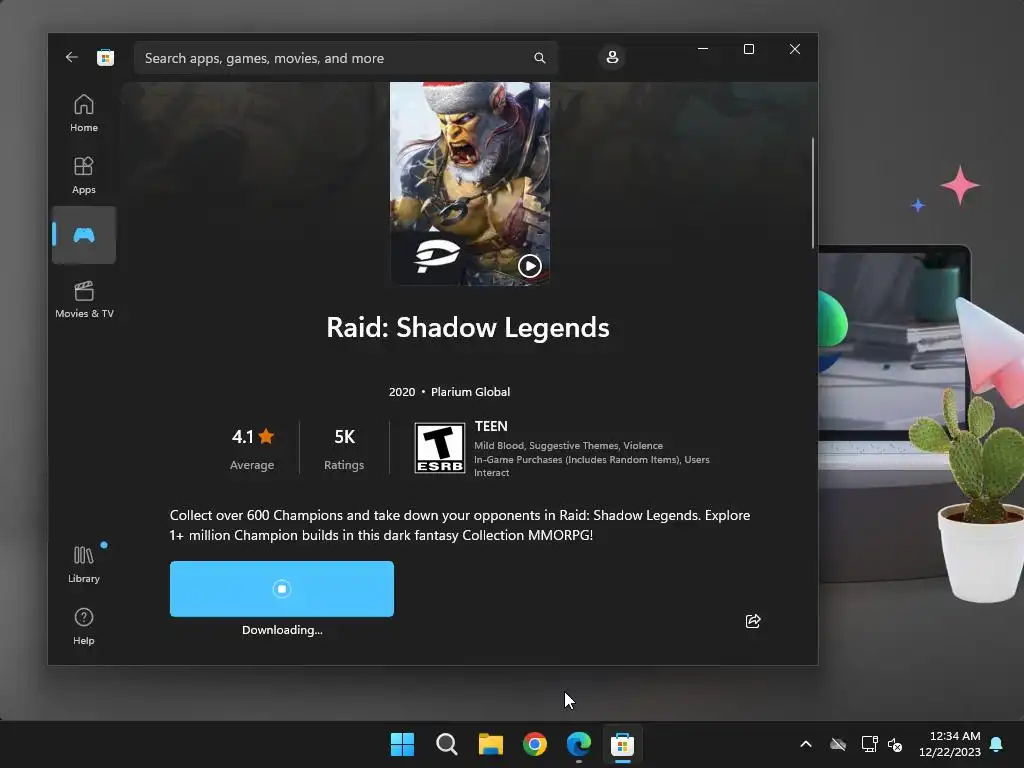
Task: Open the network status tray icon
Action: 869,744
